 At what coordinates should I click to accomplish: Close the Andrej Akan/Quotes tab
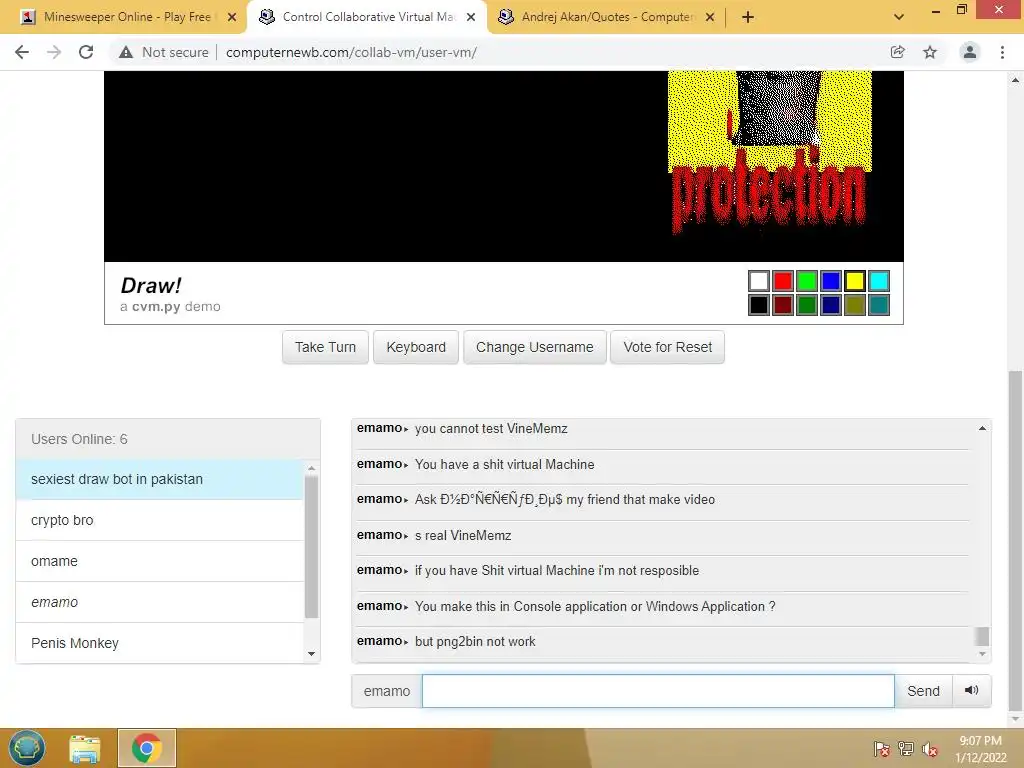pyautogui.click(x=710, y=17)
